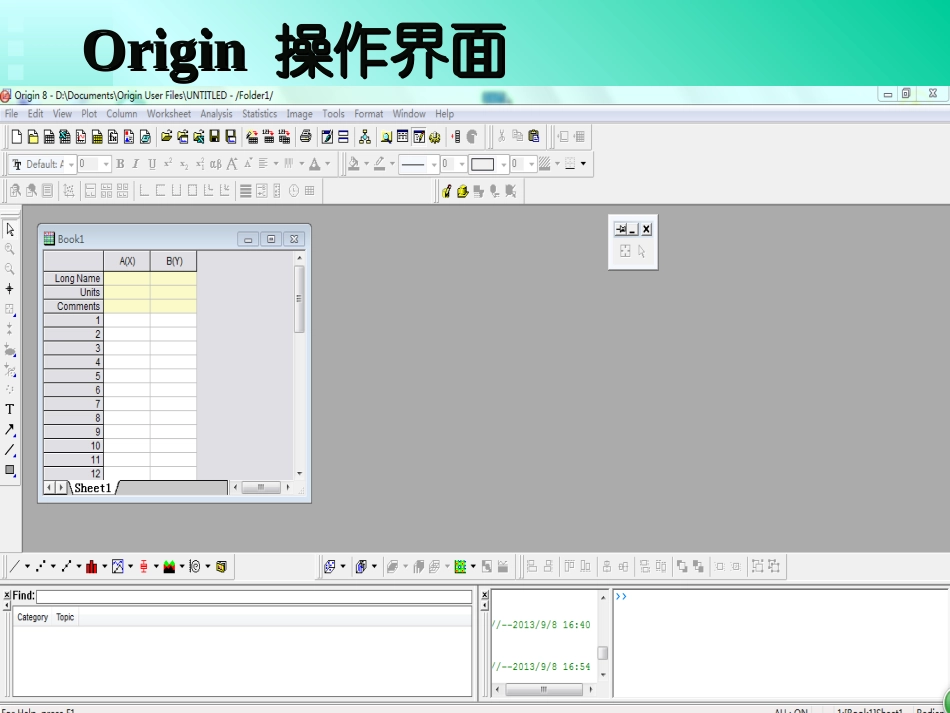Expand the Line plot type dropdown arrow
The width and height of the screenshot is (950, 713).
coord(27,566)
